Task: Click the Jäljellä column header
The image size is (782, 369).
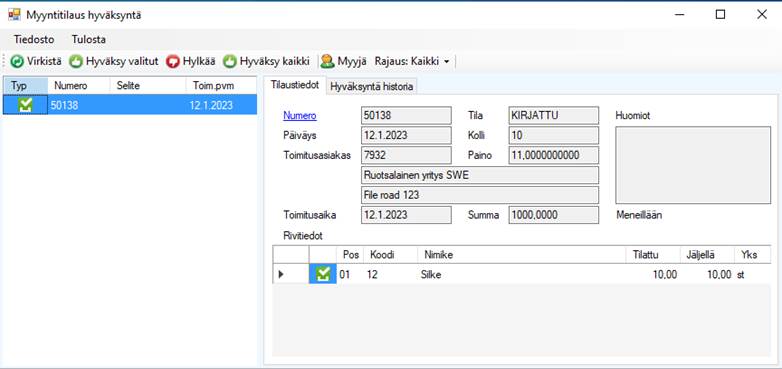Action: pyautogui.click(x=707, y=255)
